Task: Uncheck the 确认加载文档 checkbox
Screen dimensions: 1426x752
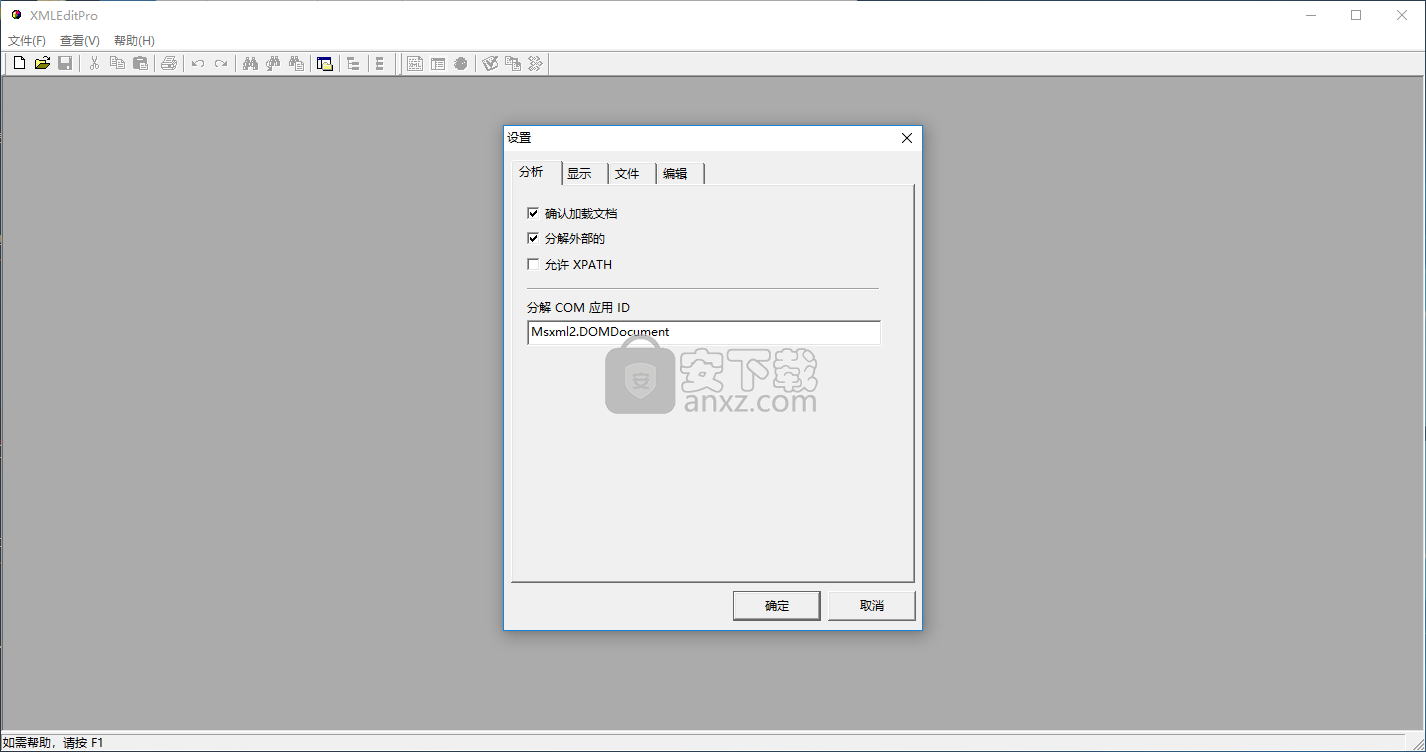Action: (533, 213)
